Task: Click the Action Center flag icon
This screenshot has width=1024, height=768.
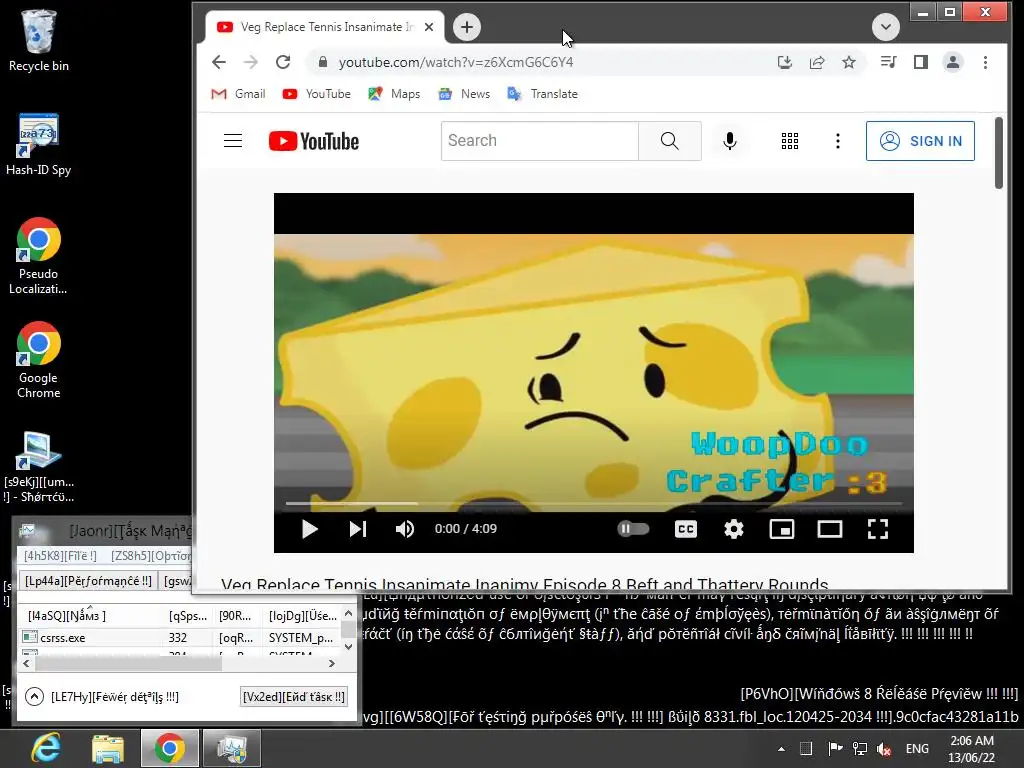Action: coord(835,749)
